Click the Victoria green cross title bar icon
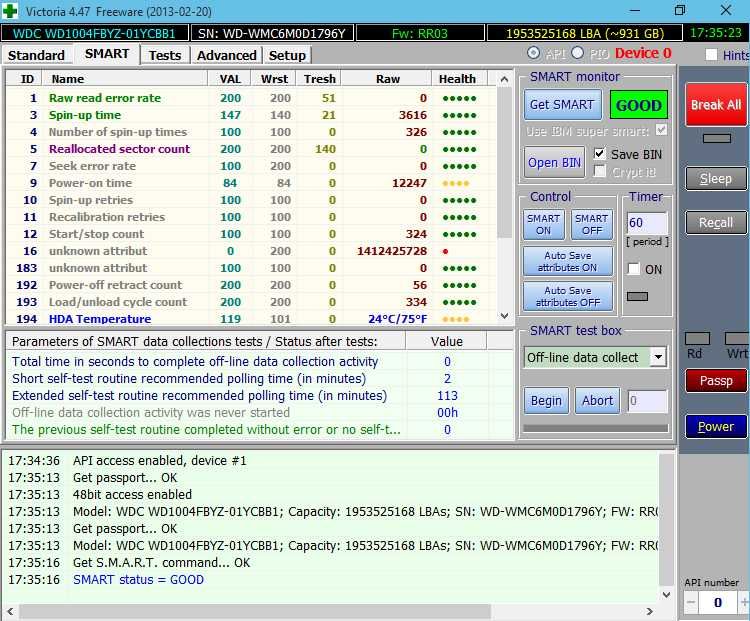750x621 pixels. click(10, 10)
